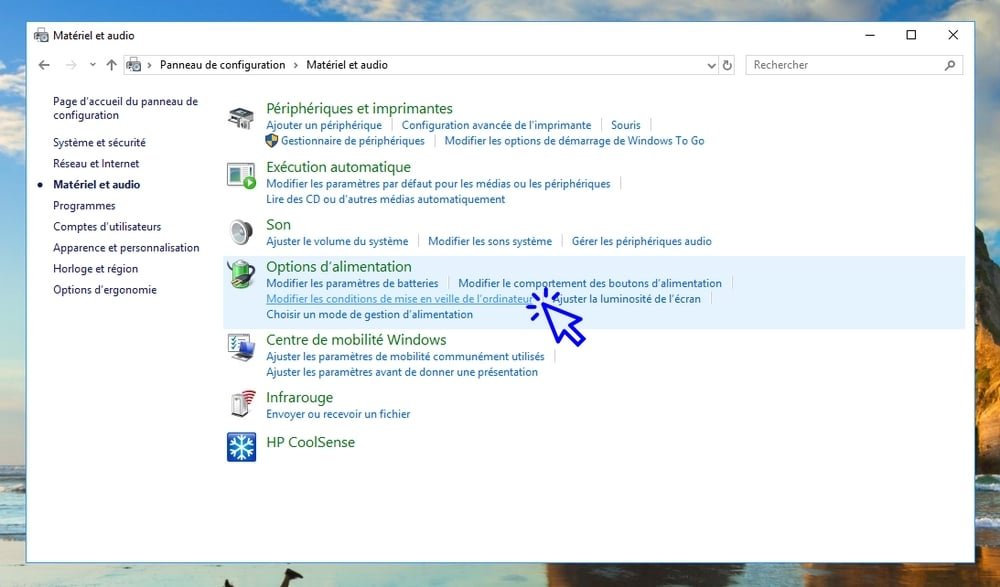Maximize the Matériel et audio window
This screenshot has width=1000, height=587.
911,35
